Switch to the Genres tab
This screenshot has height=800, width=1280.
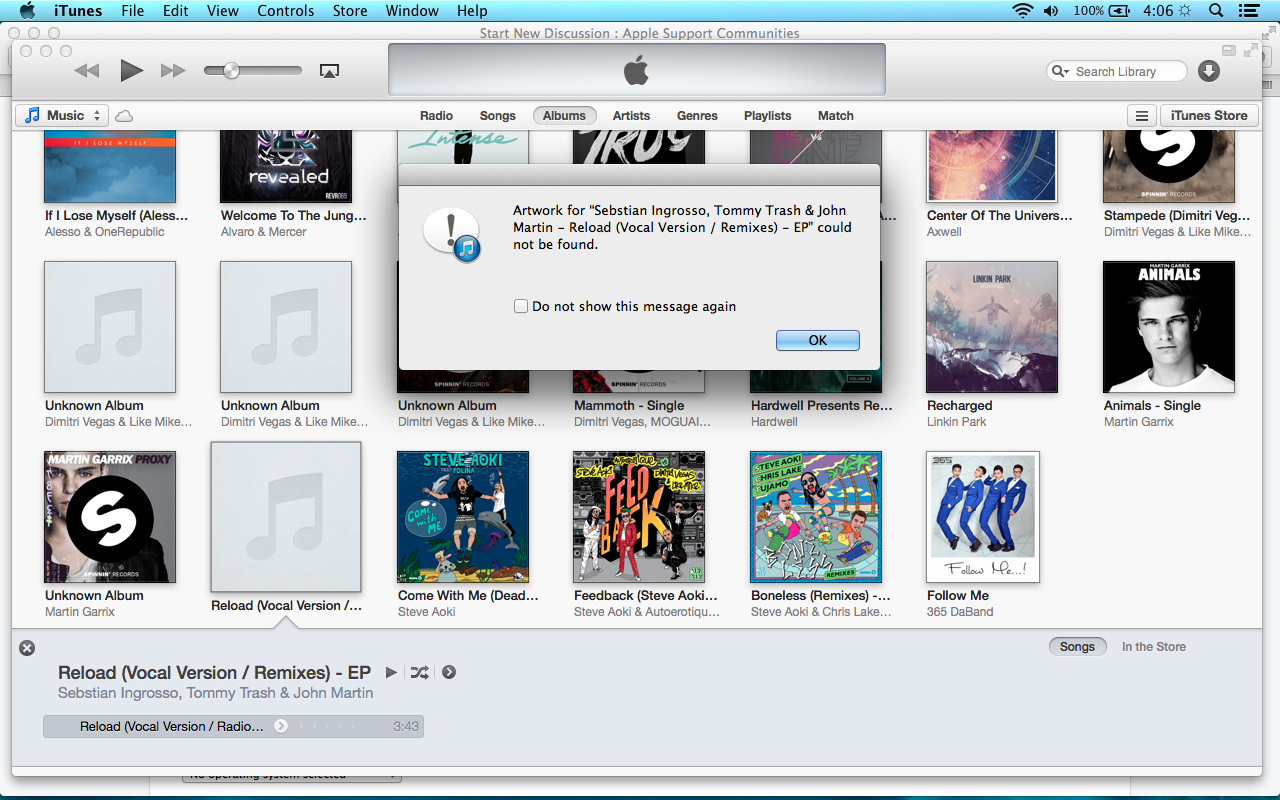click(697, 116)
